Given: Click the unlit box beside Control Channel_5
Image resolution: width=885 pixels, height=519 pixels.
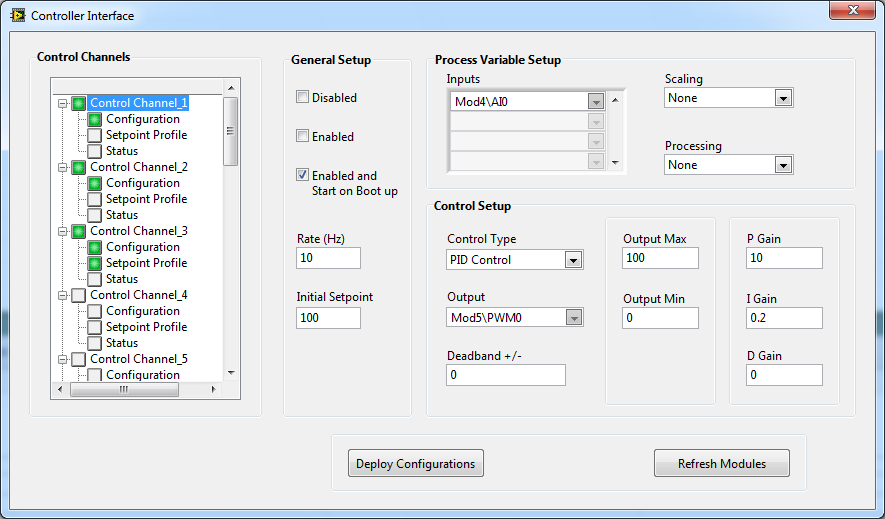Looking at the screenshot, I should (x=78, y=359).
